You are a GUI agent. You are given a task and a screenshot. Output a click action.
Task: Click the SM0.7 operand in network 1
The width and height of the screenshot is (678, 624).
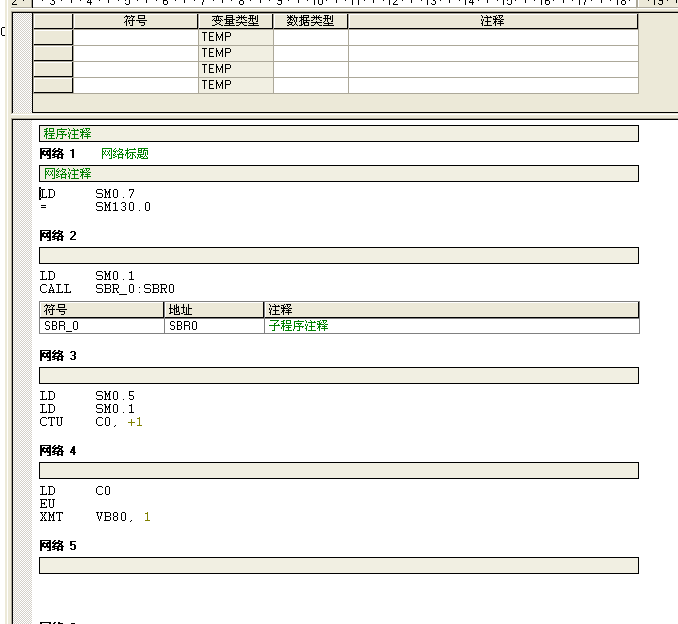click(x=115, y=194)
